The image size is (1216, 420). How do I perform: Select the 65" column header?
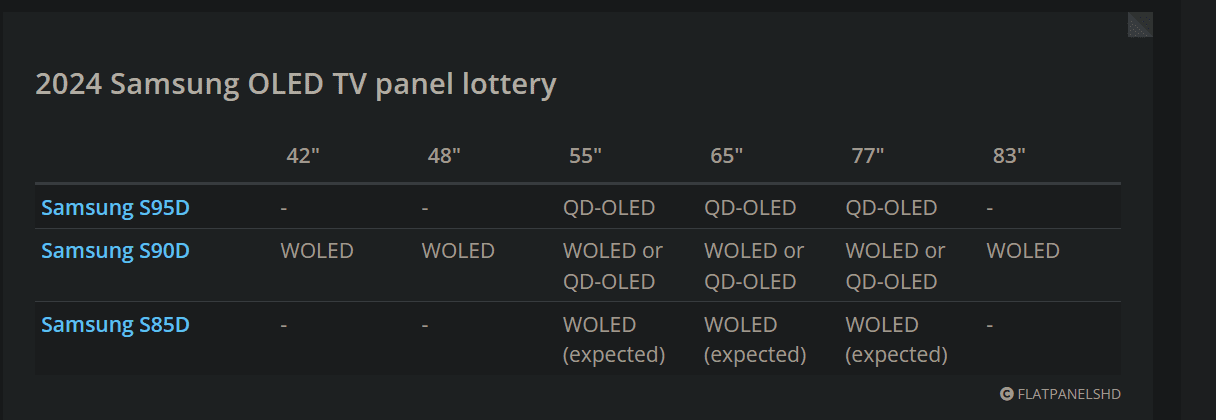[726, 156]
